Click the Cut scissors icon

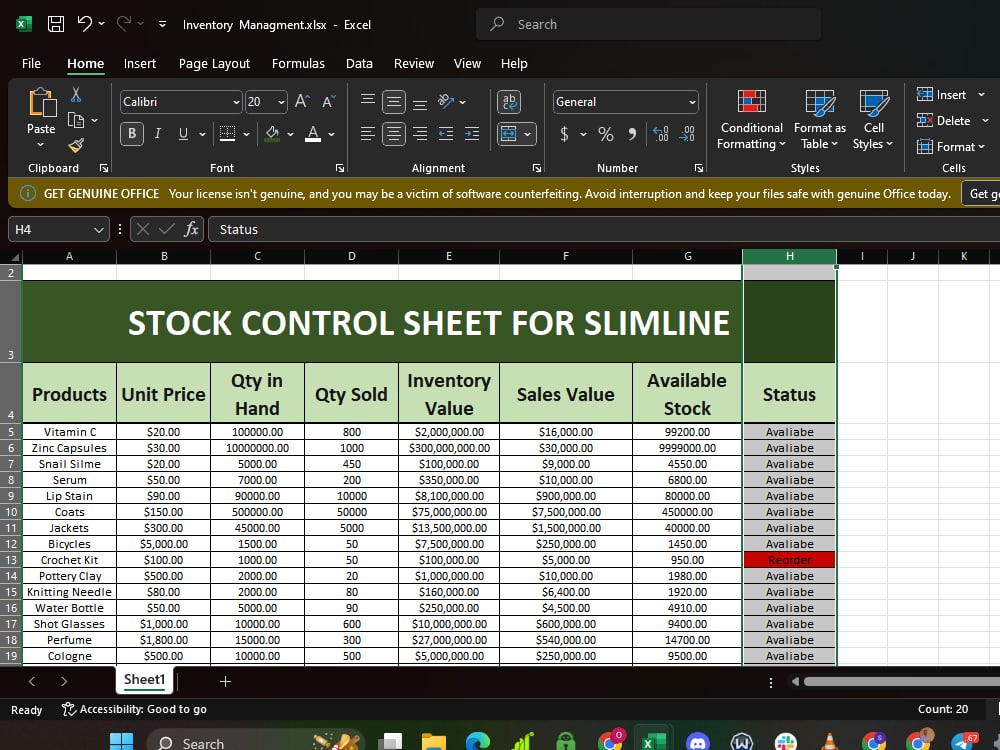tap(76, 94)
